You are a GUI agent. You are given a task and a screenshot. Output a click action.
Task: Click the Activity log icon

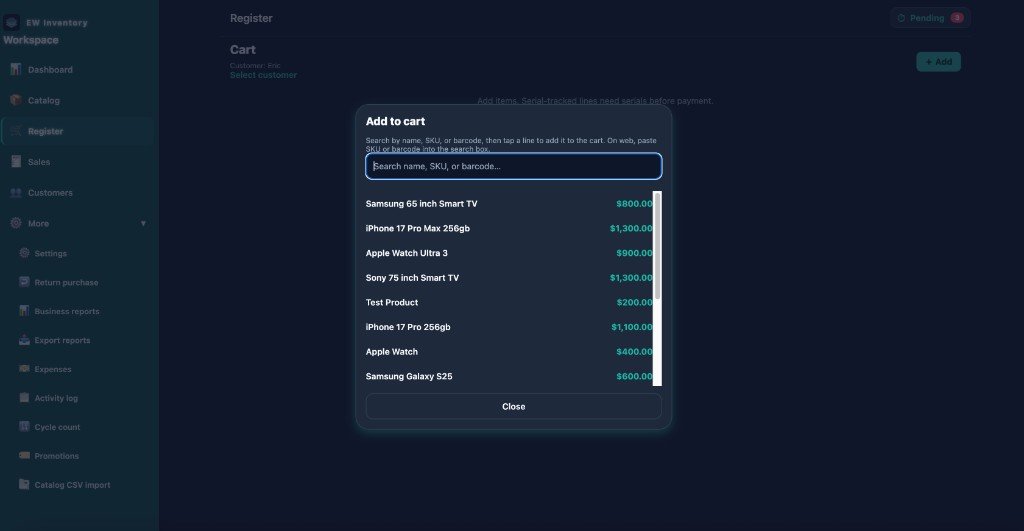[x=24, y=398]
